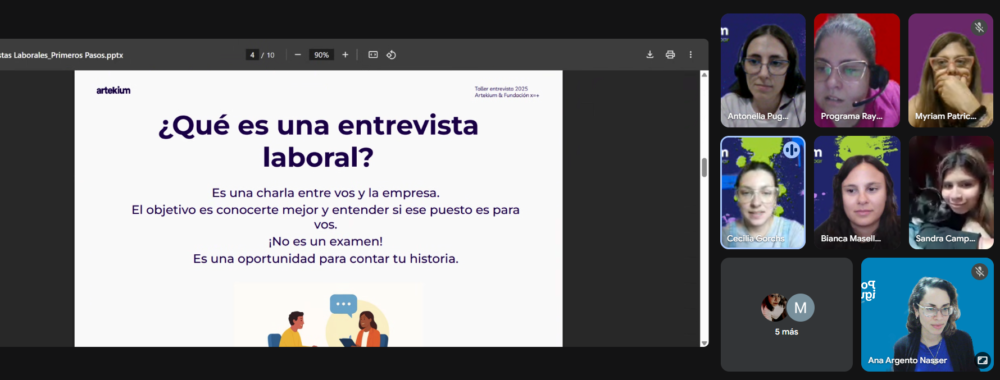Click the page number field showing 4
Viewport: 1000px width, 380px height.
(253, 55)
